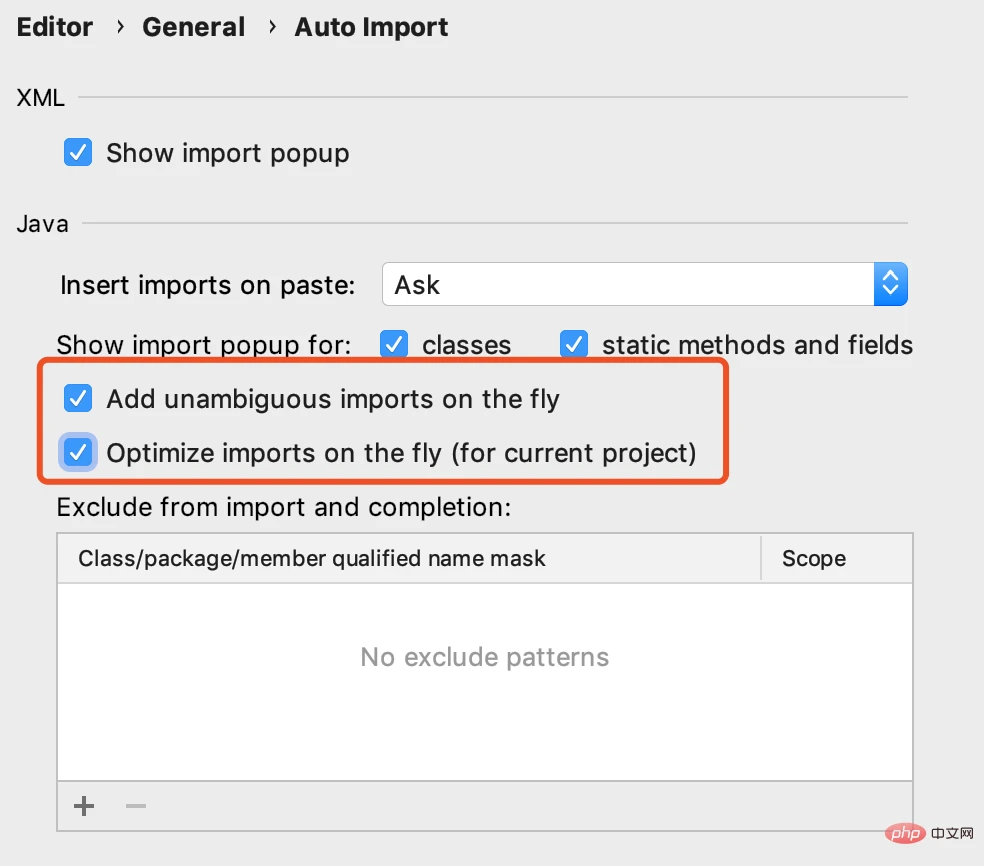Click the arrow after Editor in breadcrumb

pyautogui.click(x=120, y=27)
